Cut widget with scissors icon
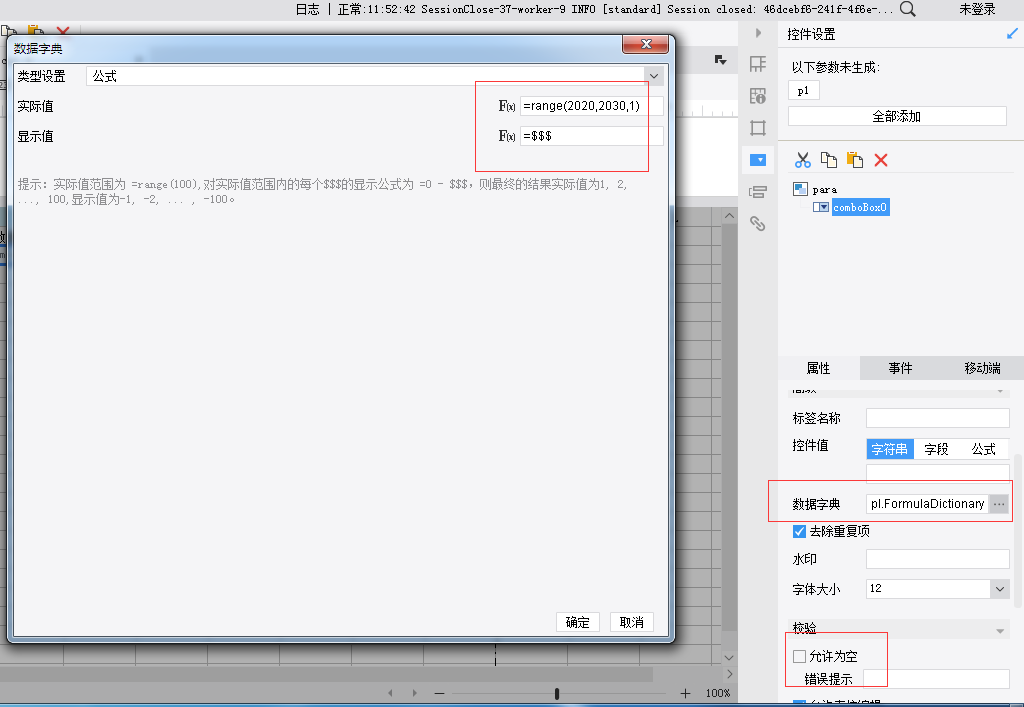The image size is (1024, 707). click(x=803, y=160)
